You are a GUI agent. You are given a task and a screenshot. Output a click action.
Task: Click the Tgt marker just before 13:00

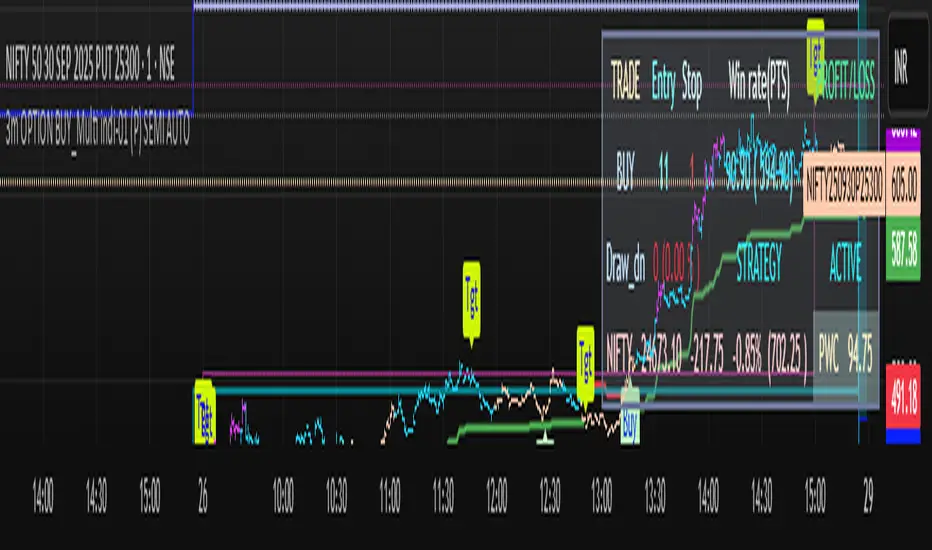pyautogui.click(x=585, y=363)
